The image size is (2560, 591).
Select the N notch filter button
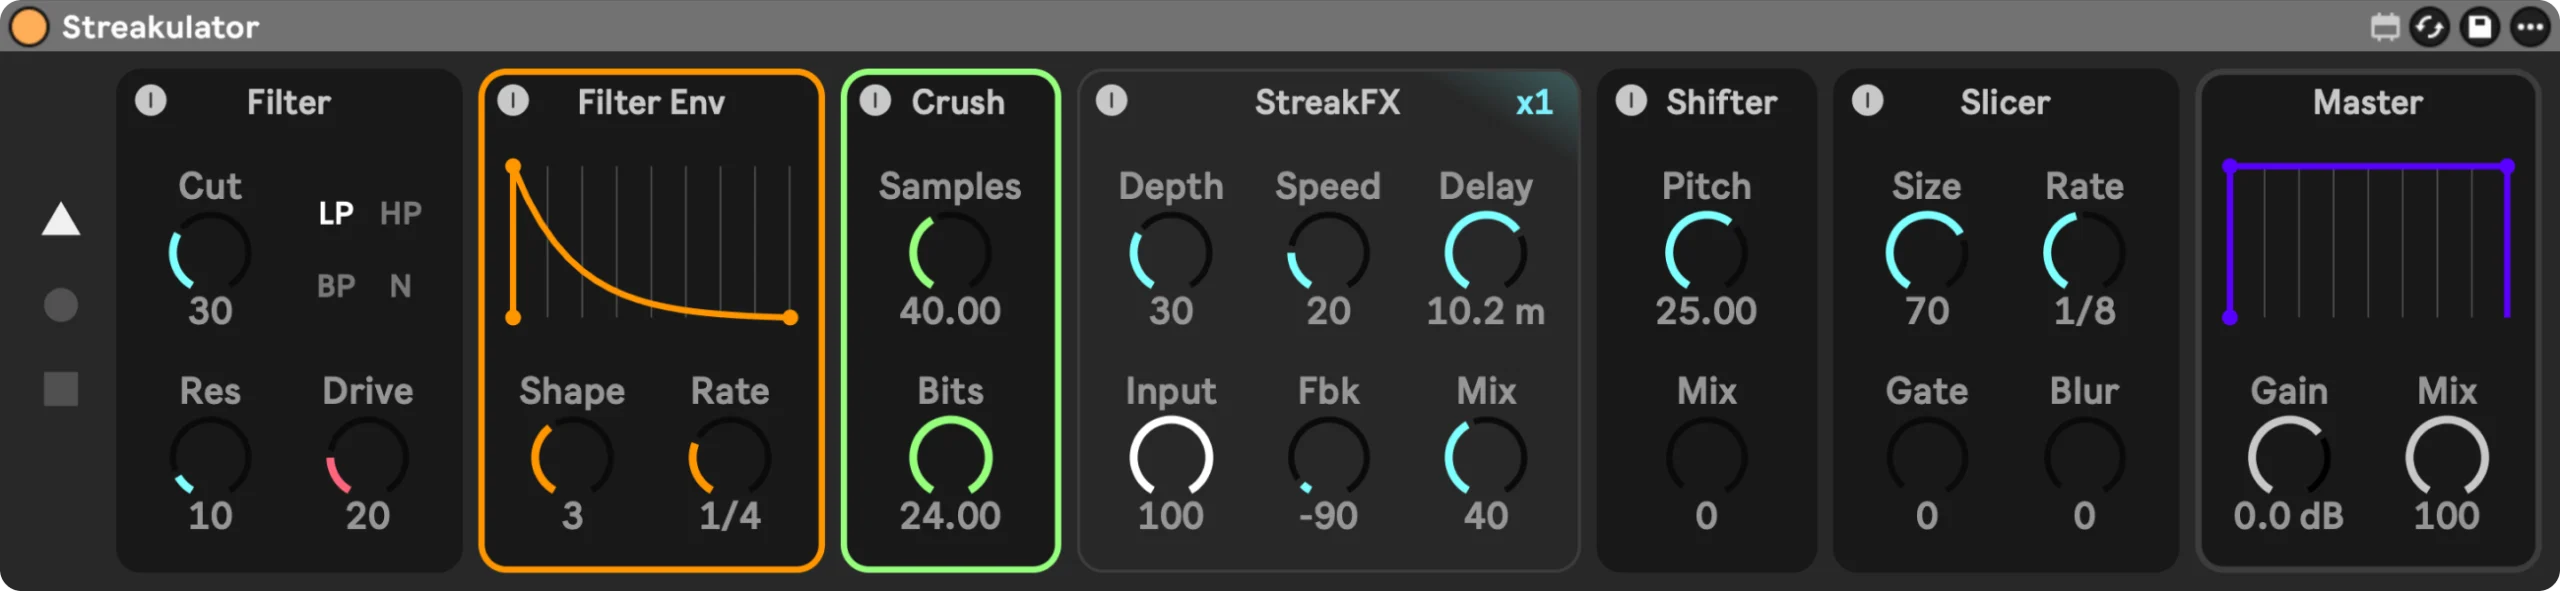400,286
